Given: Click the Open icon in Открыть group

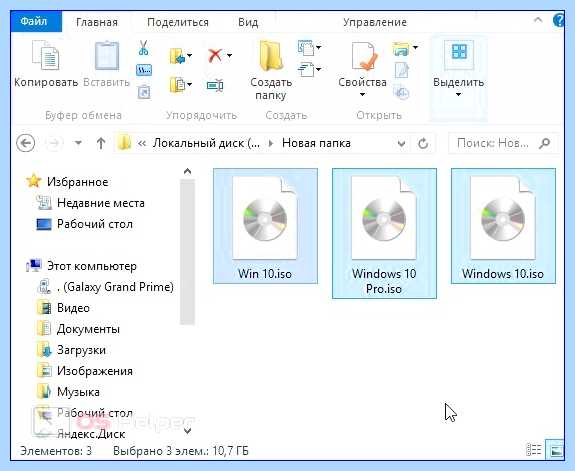Looking at the screenshot, I should [x=401, y=48].
